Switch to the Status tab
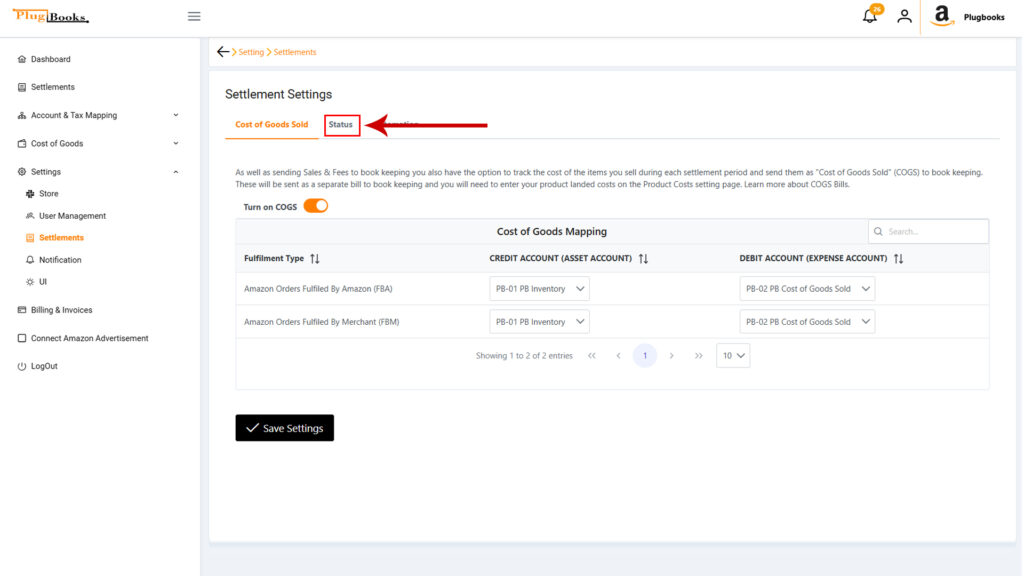 (341, 125)
